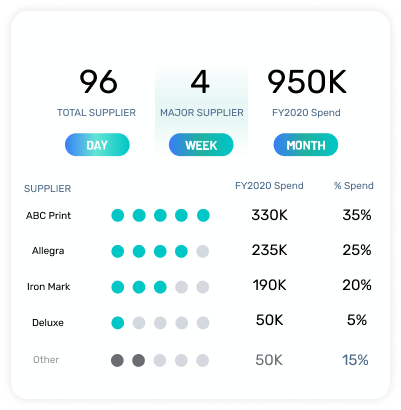Select the Iron Mark supplier name
This screenshot has width=401, height=410.
(x=49, y=287)
